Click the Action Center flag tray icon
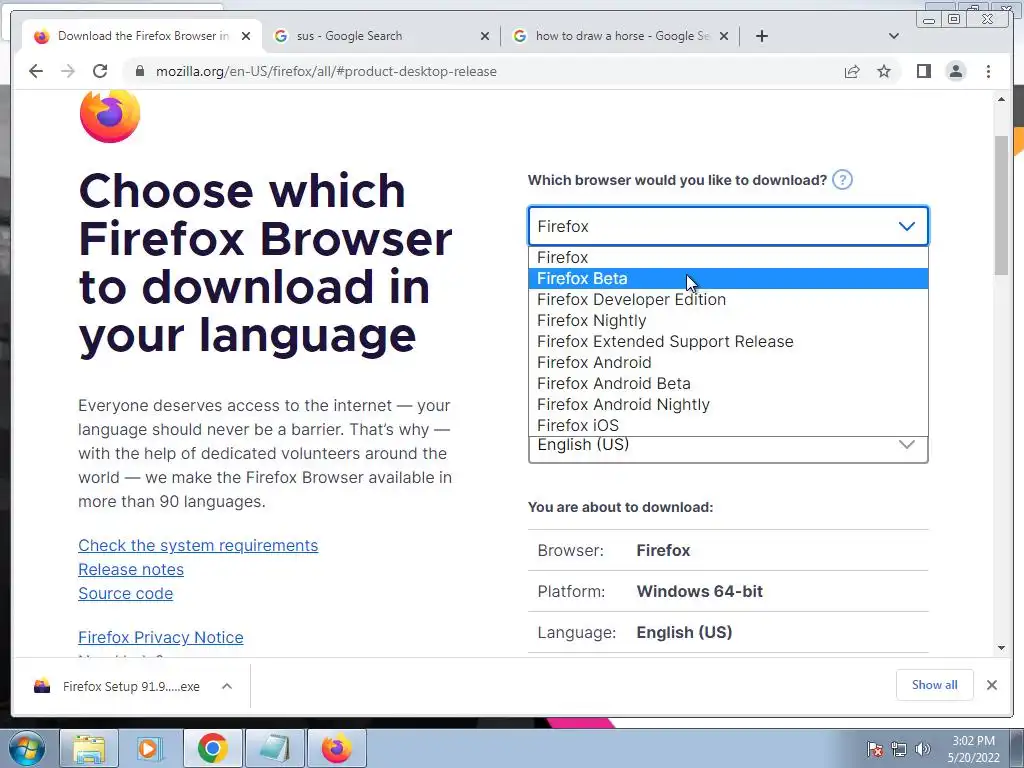The image size is (1024, 768). (875, 749)
